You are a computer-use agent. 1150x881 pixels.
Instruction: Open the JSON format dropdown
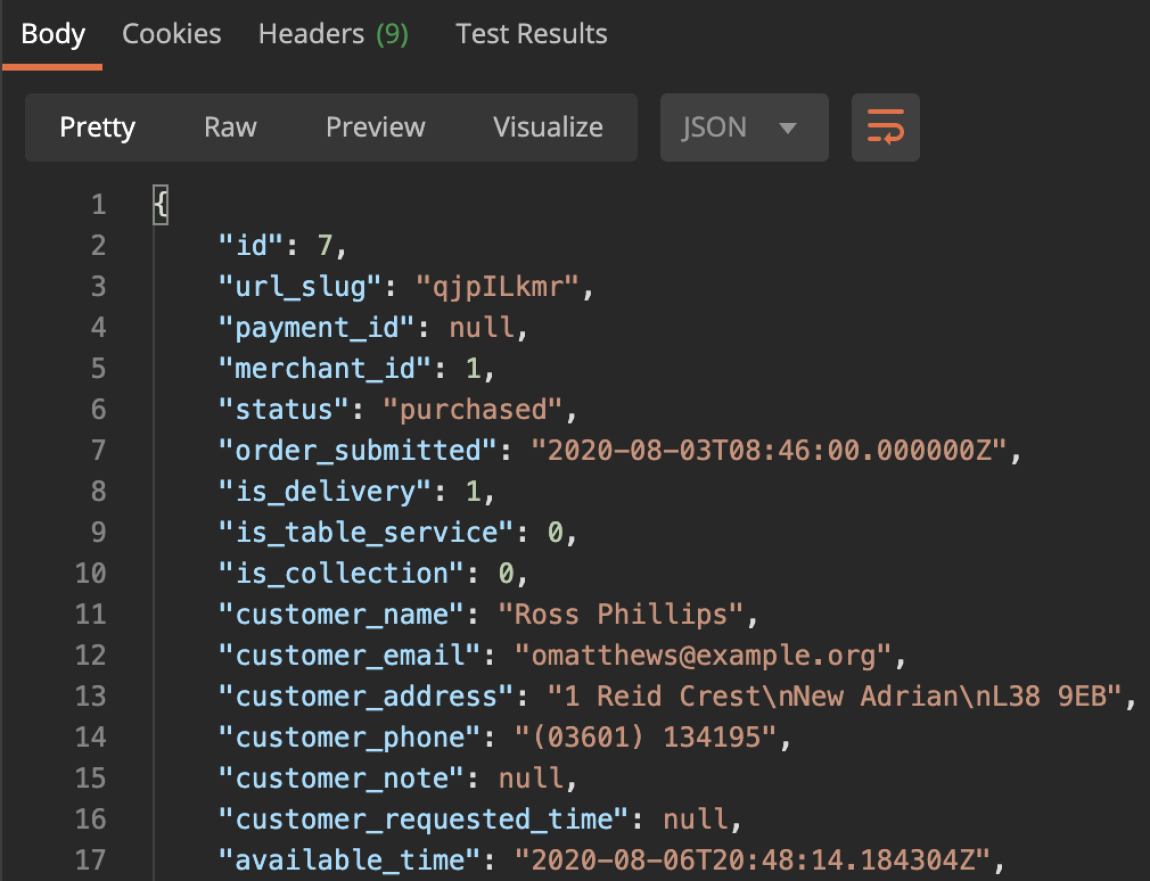pos(744,127)
